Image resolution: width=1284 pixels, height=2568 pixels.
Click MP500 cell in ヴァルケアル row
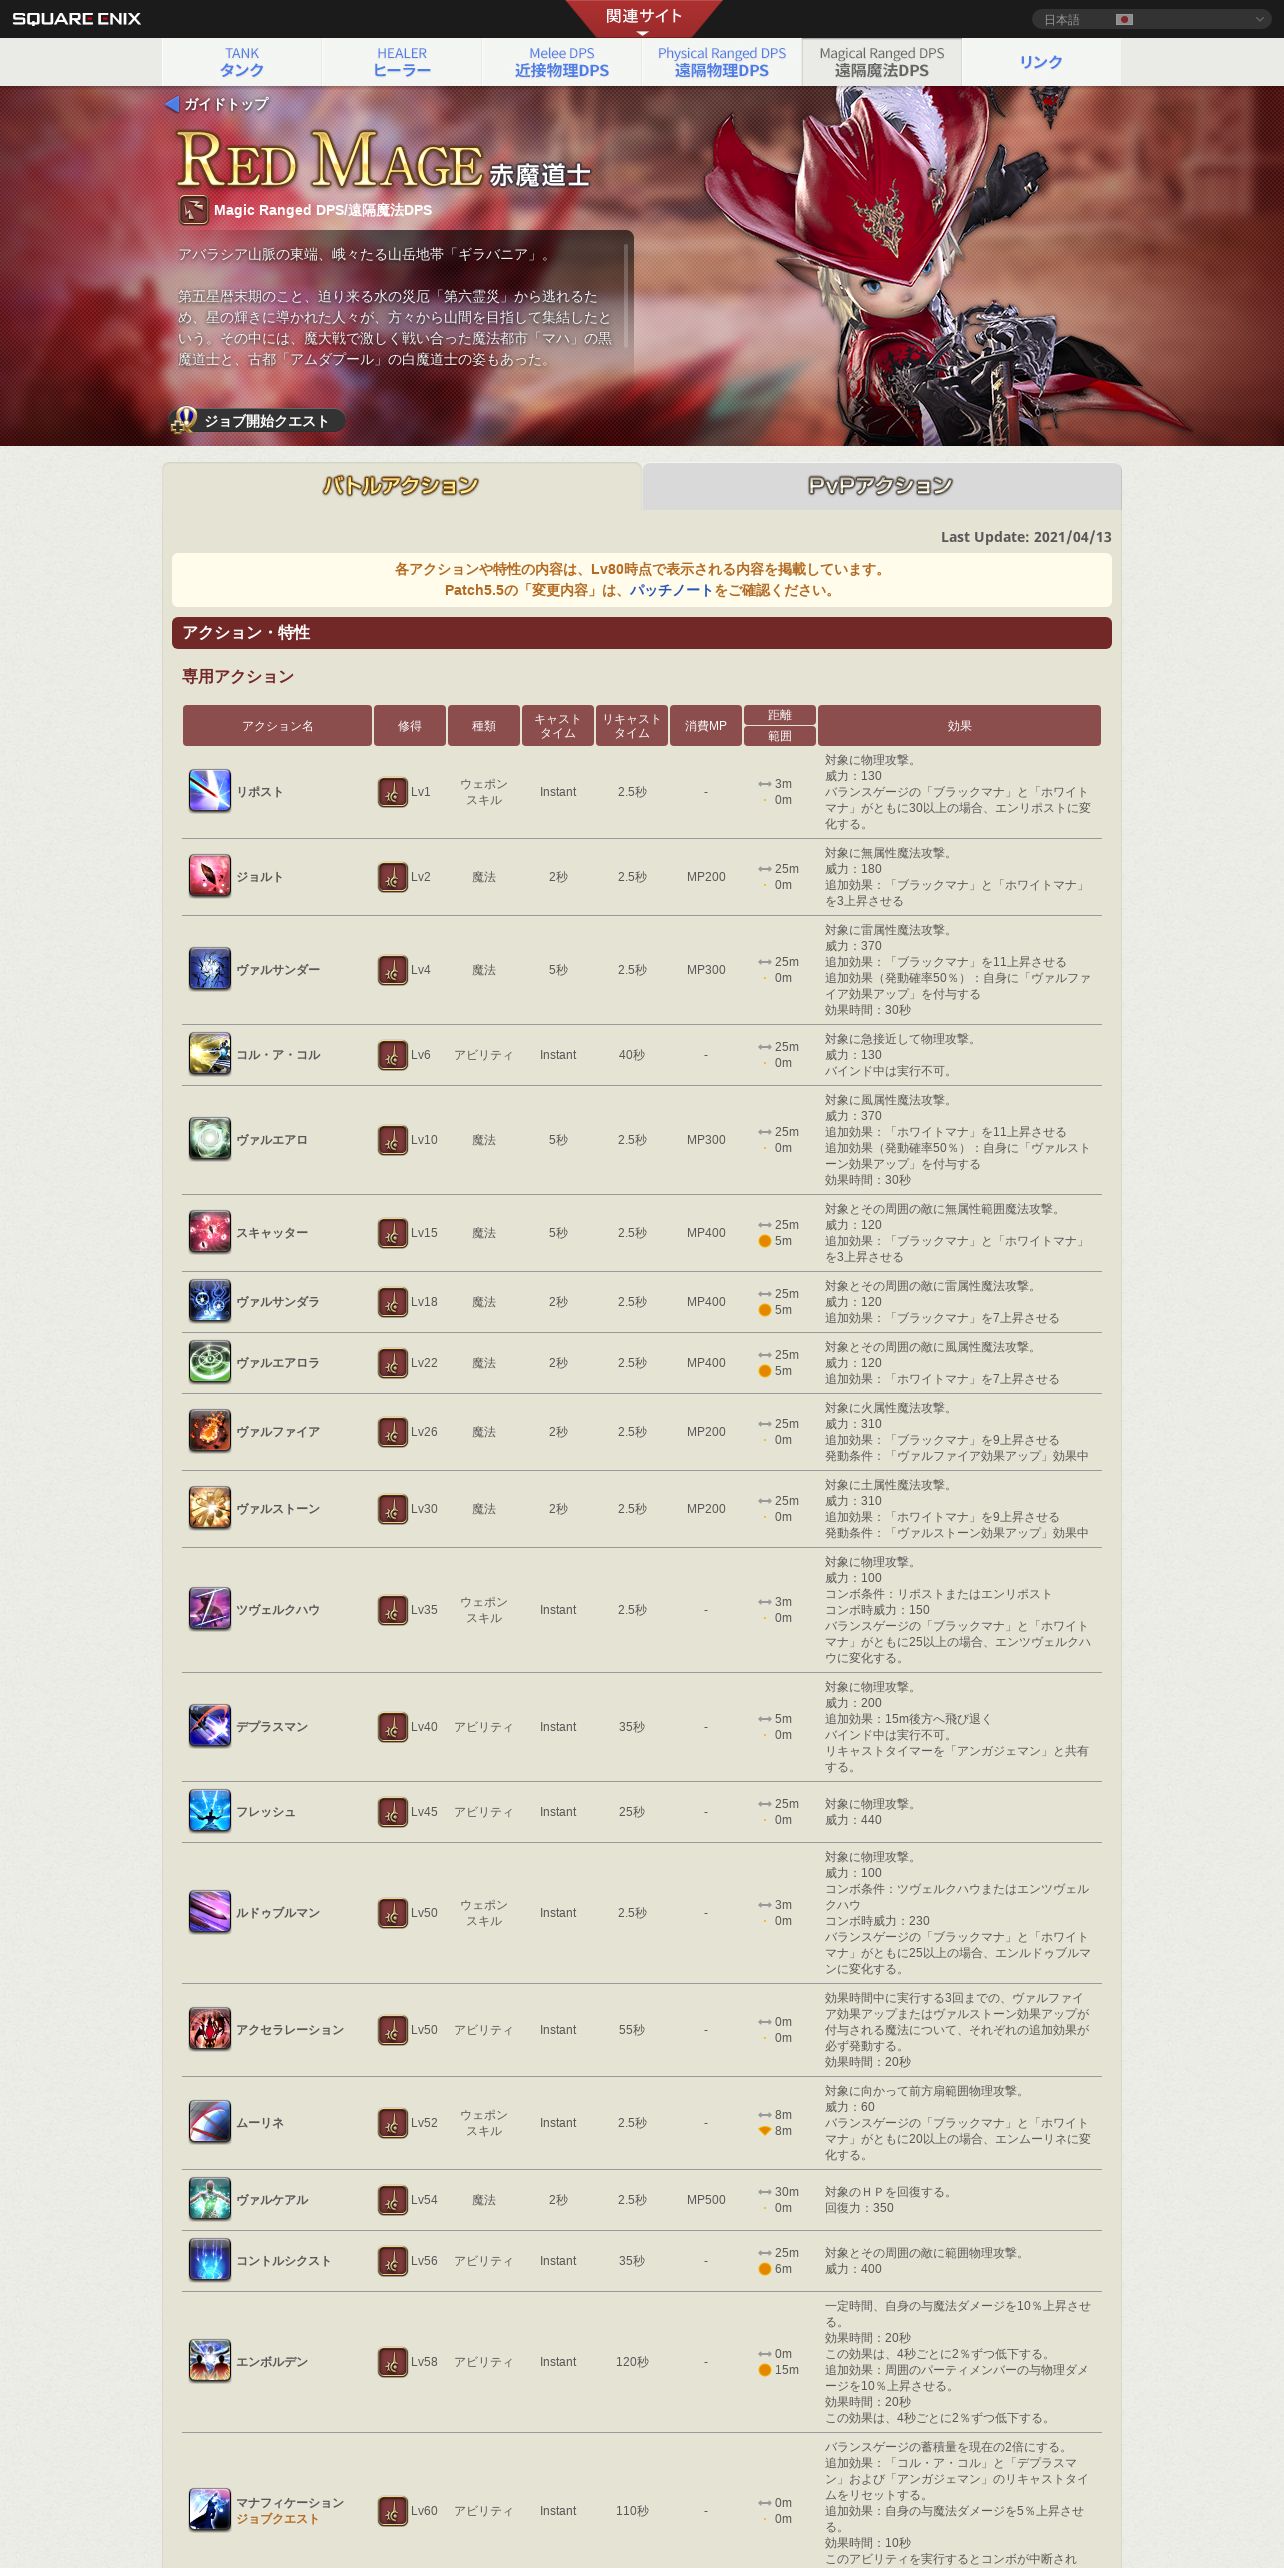(706, 2200)
